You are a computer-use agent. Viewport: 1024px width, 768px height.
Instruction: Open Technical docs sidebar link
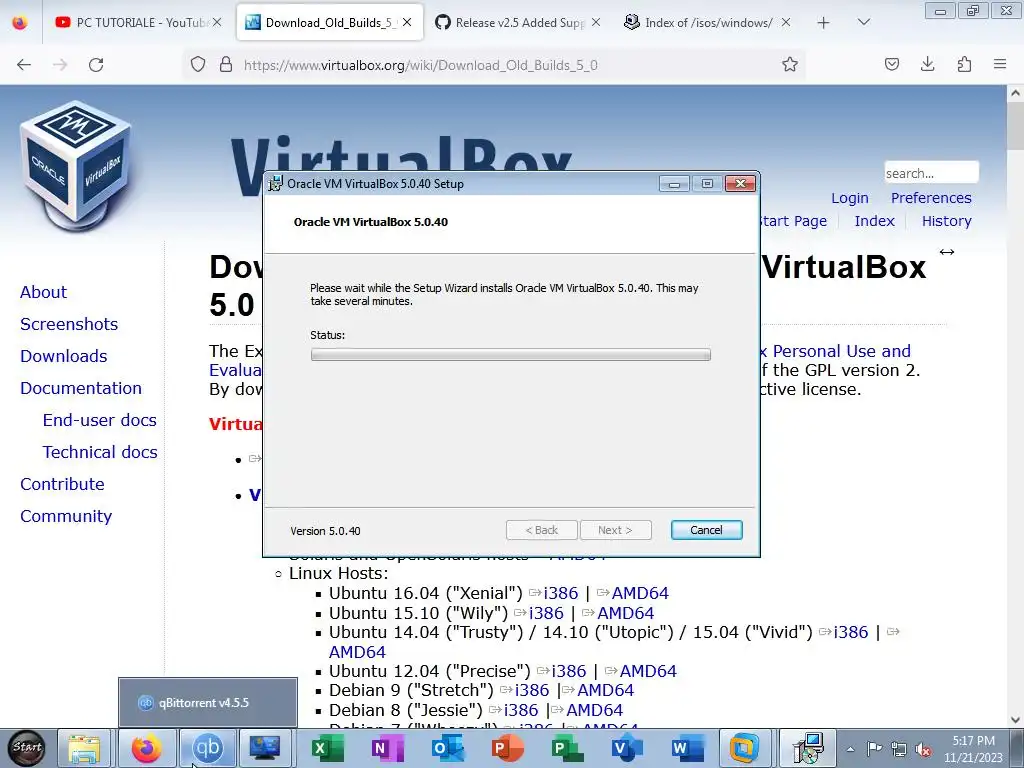pyautogui.click(x=100, y=452)
